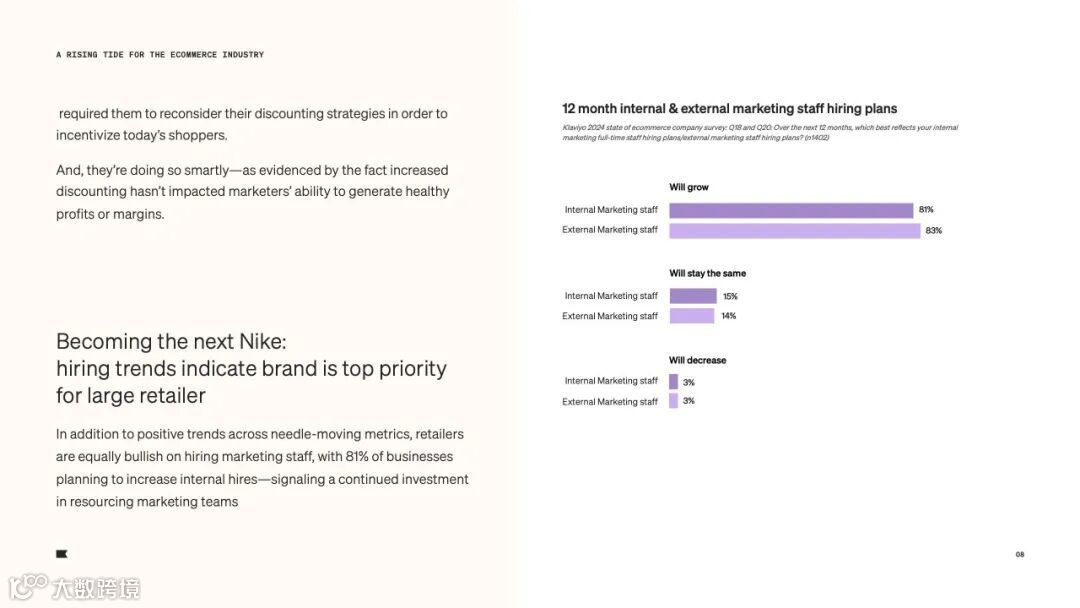Click the survey source footnote under chart title
The image size is (1080, 608).
tap(760, 132)
